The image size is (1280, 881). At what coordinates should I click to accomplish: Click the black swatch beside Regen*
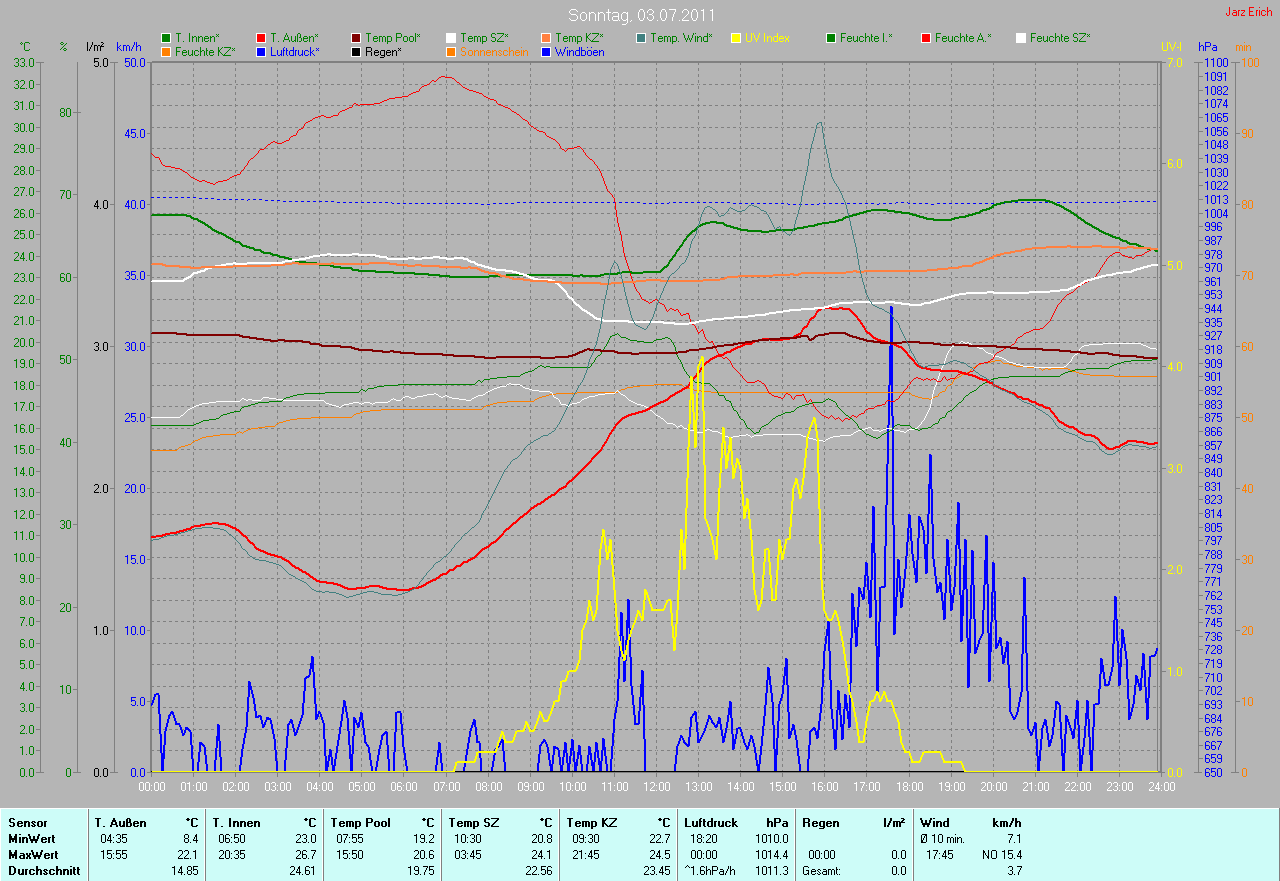coord(357,51)
